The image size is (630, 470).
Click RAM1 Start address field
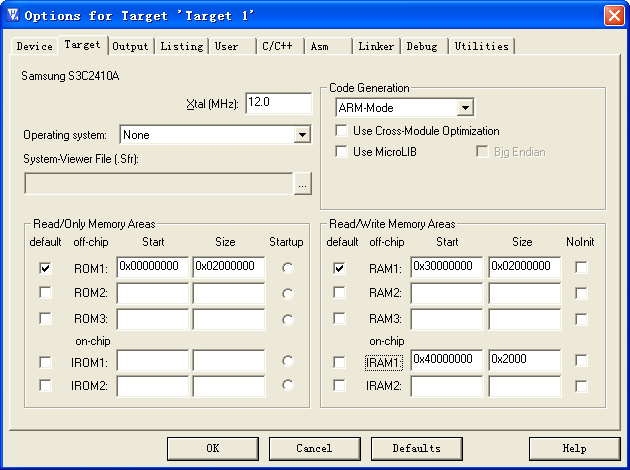[x=447, y=267]
